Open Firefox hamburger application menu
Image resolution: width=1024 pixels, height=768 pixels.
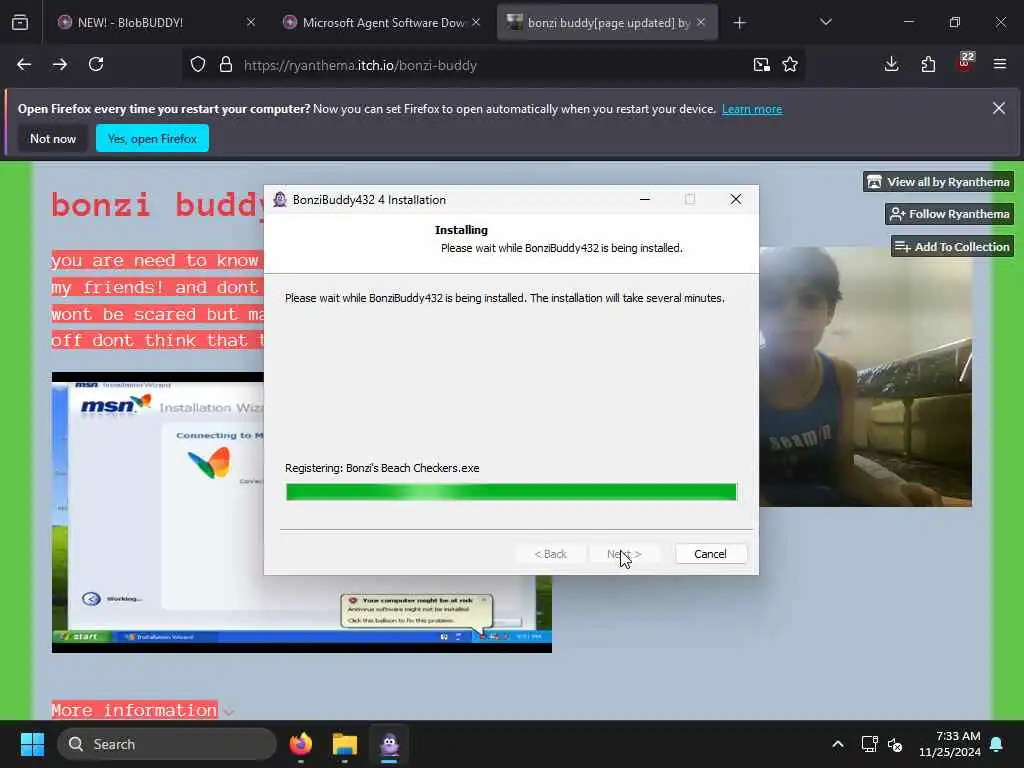[1000, 64]
